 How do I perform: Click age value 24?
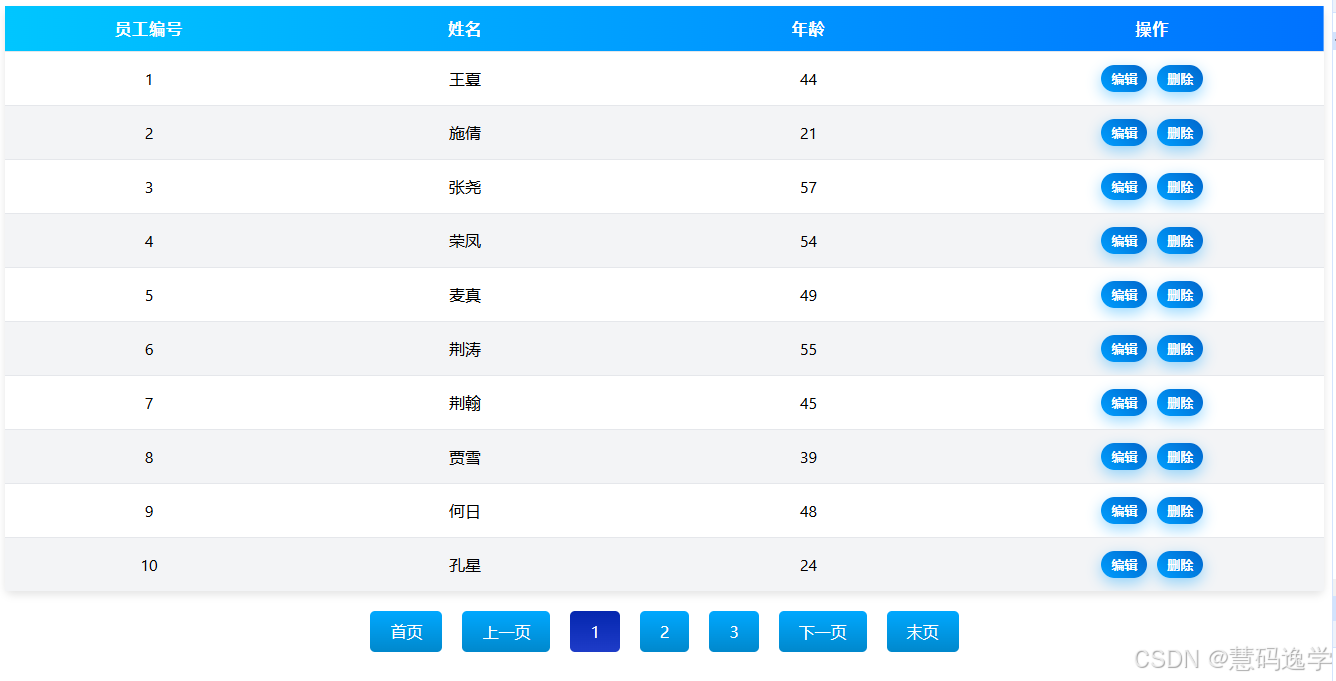pos(808,565)
